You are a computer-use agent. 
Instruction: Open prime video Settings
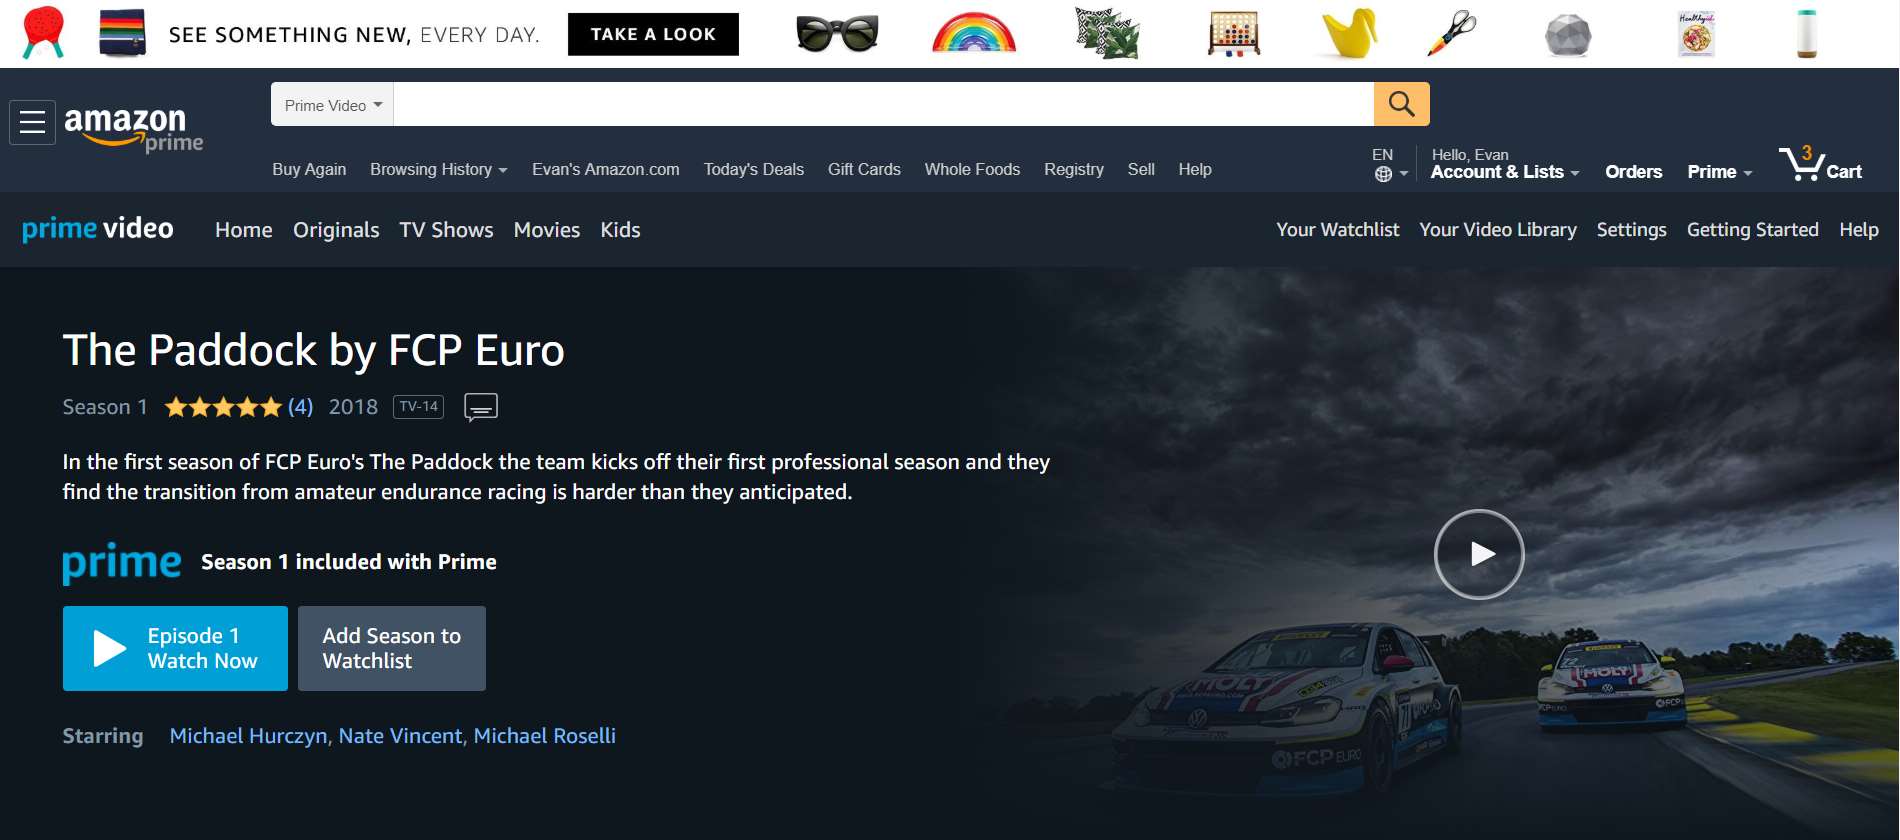click(1631, 230)
